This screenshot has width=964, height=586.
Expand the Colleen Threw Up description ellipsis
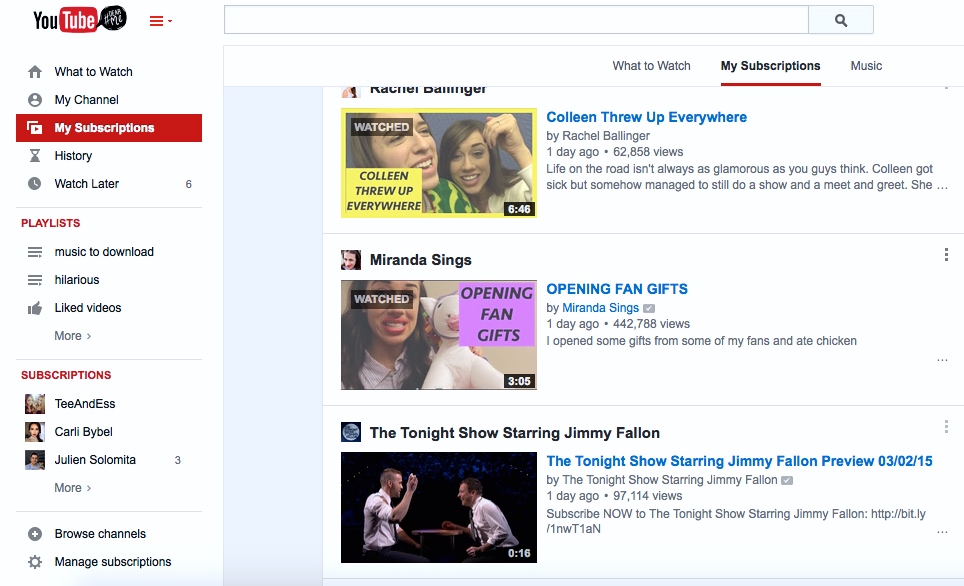(942, 186)
